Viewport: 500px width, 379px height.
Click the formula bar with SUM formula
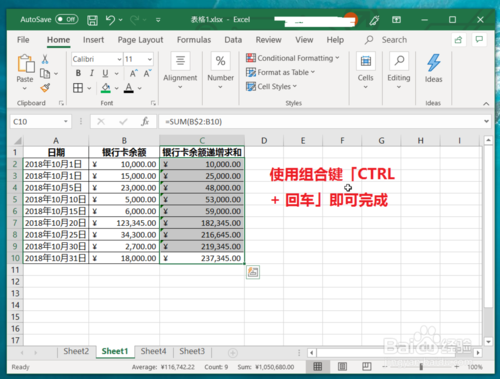(x=320, y=122)
